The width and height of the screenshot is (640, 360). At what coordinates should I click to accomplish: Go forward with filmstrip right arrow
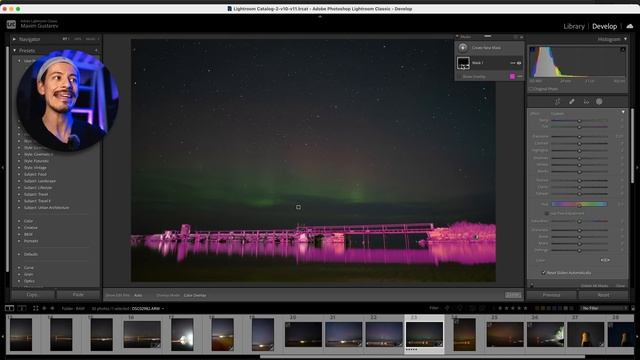click(x=52, y=308)
